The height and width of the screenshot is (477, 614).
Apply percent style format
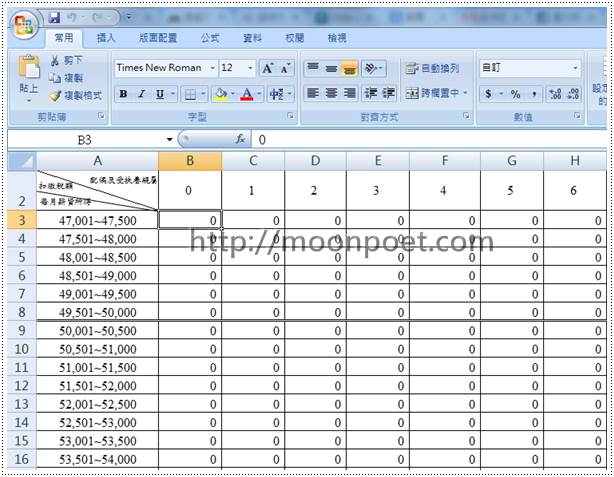click(515, 94)
